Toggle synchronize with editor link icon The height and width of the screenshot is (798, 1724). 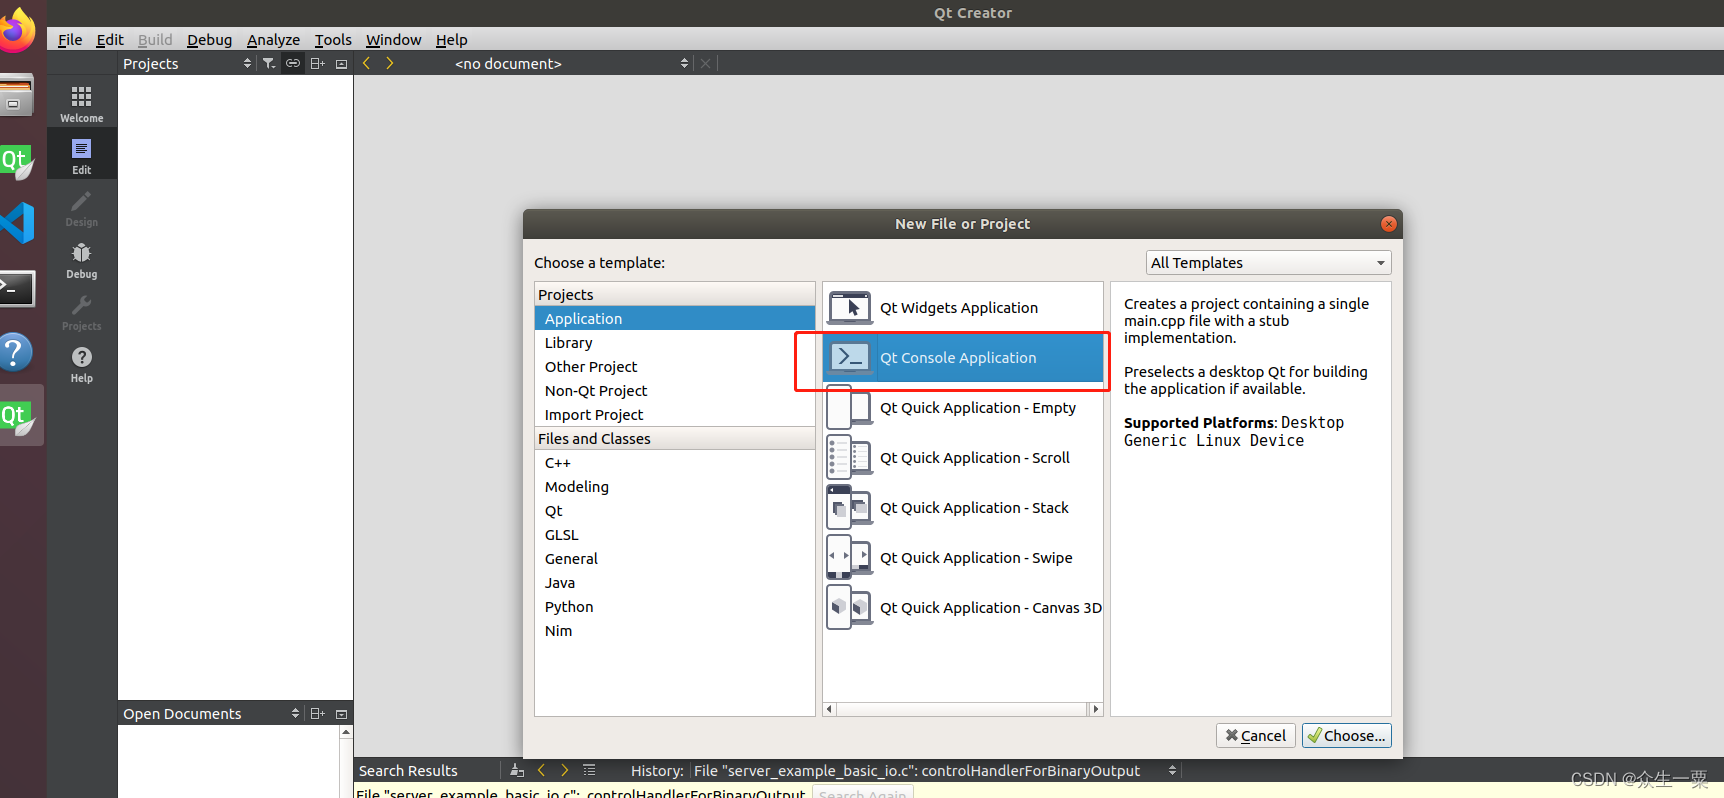coord(293,63)
